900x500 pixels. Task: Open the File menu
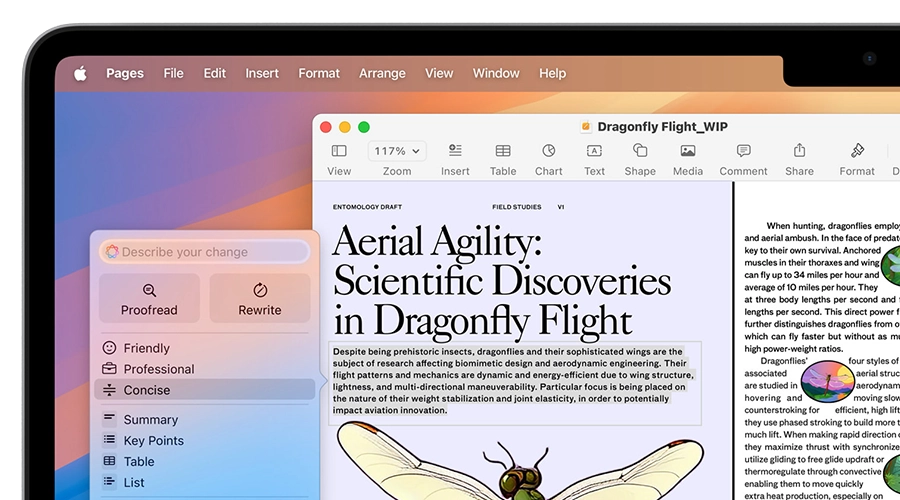coord(173,73)
